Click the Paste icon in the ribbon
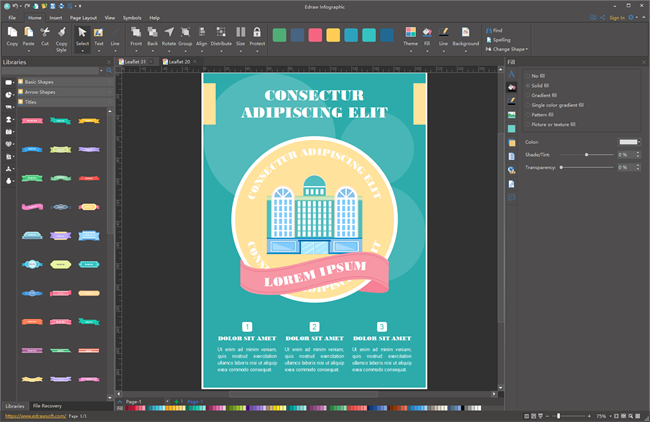Screen dimensions: 650x422 pyautogui.click(x=31, y=34)
